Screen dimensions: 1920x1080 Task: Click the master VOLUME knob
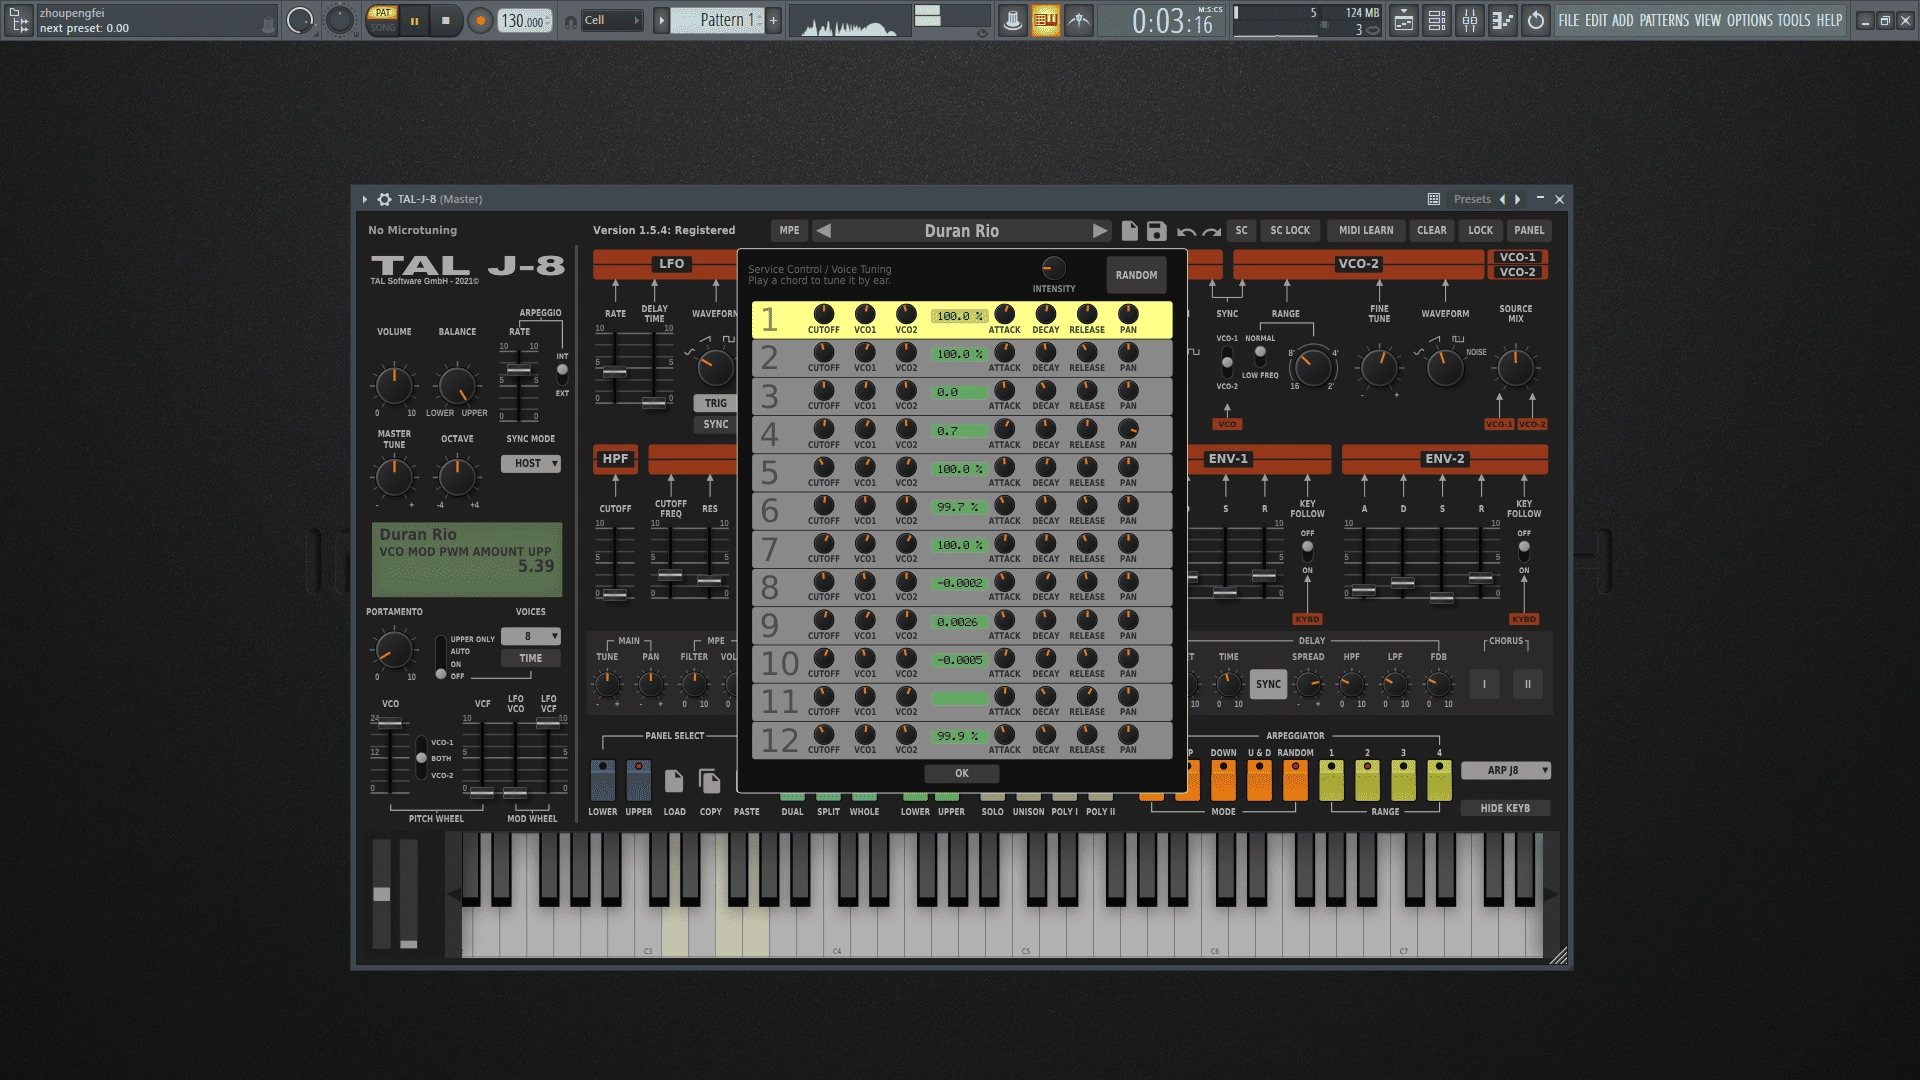(x=394, y=386)
